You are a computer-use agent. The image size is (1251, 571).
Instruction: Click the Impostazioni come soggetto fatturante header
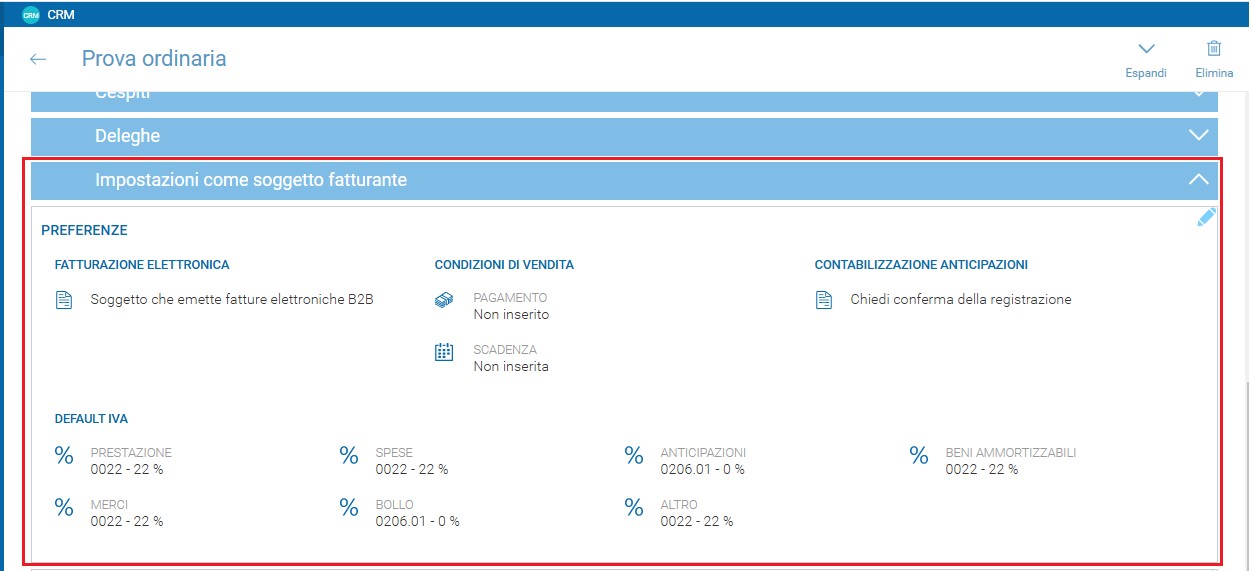click(x=624, y=180)
